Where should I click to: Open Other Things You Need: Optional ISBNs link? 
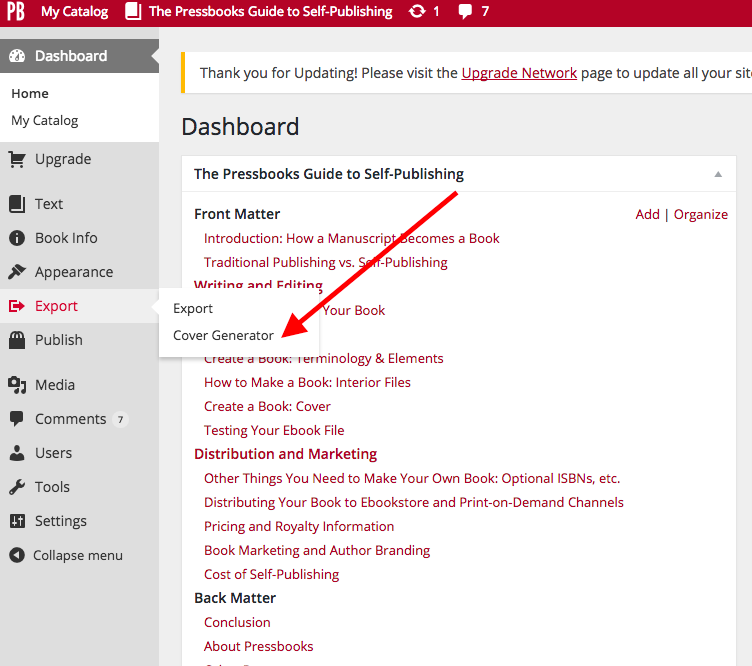(412, 478)
